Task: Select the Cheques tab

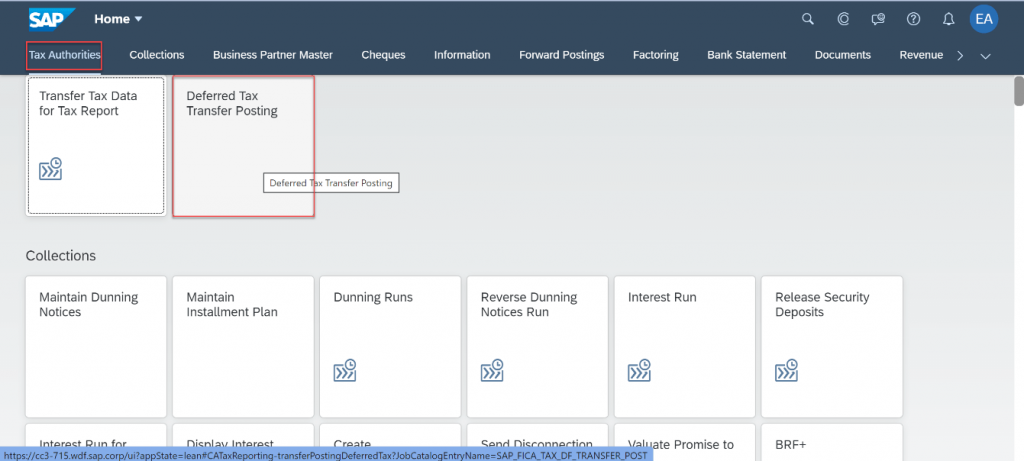Action: [383, 55]
